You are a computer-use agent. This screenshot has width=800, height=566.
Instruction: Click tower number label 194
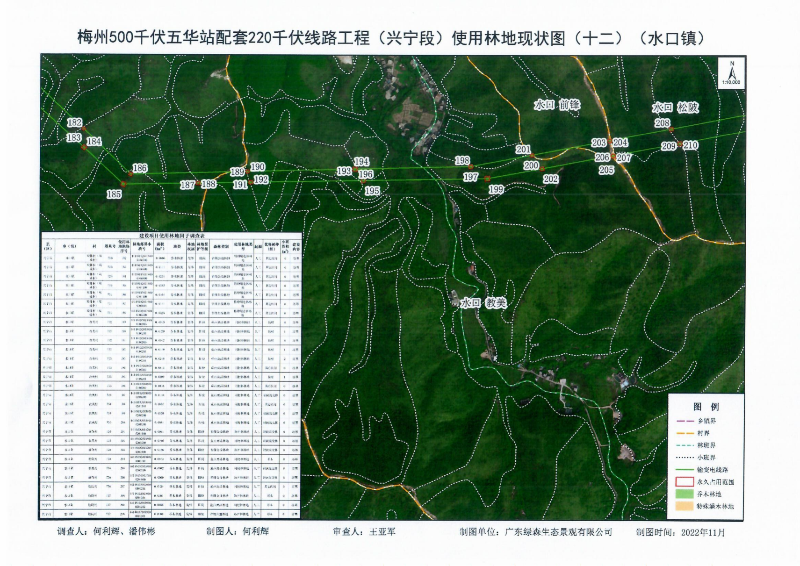tap(361, 162)
